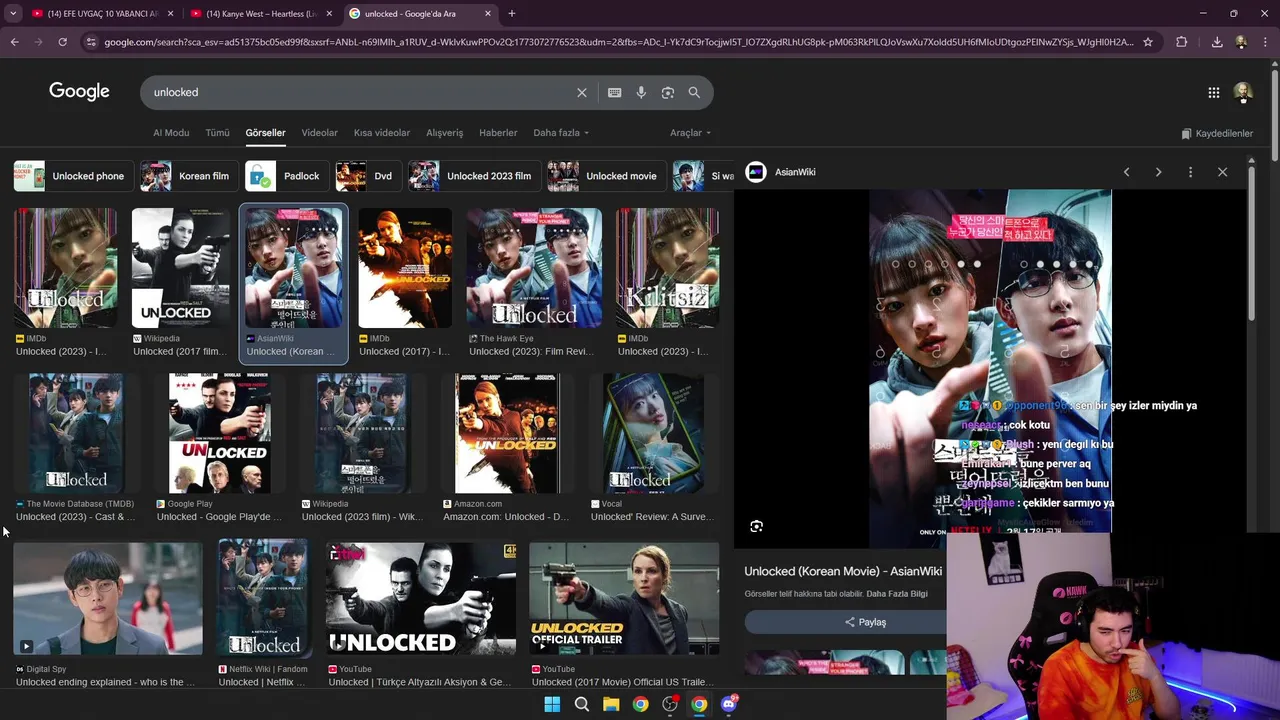This screenshot has height=720, width=1280.
Task: Open File Explorer from taskbar
Action: [611, 704]
